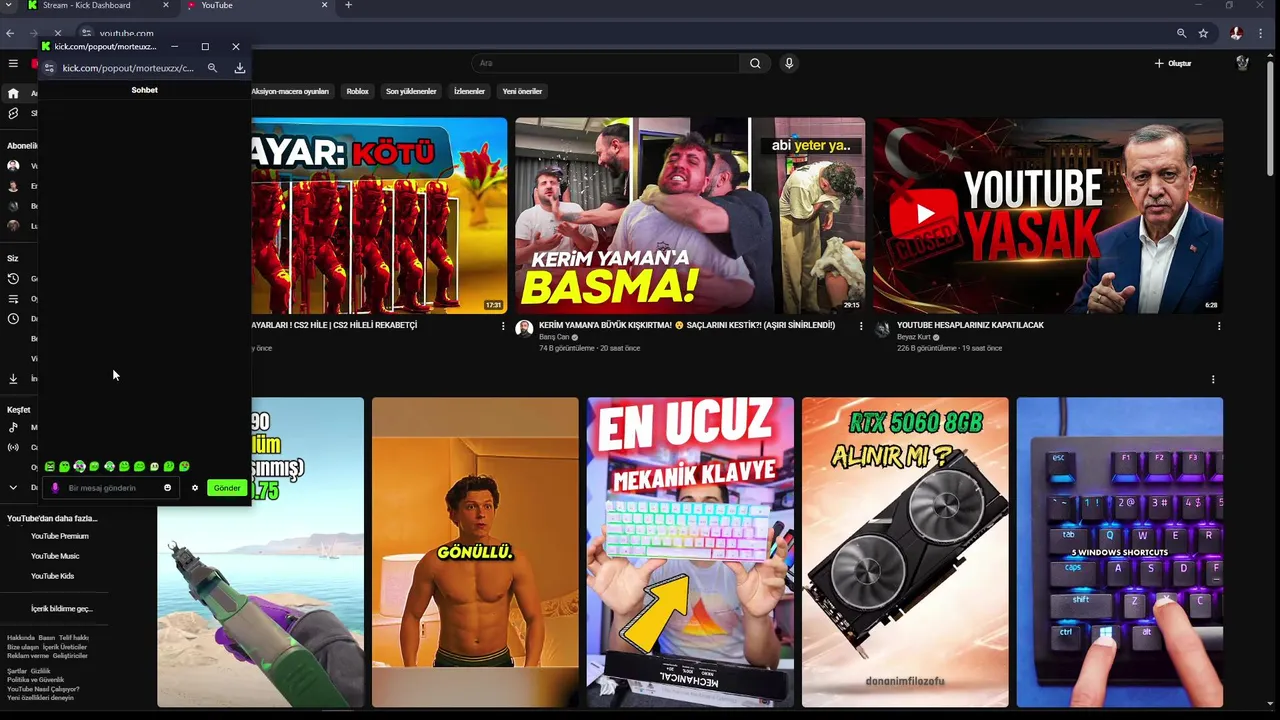Open the YouTube account avatar menu
This screenshot has width=1280, height=720.
[x=1242, y=63]
